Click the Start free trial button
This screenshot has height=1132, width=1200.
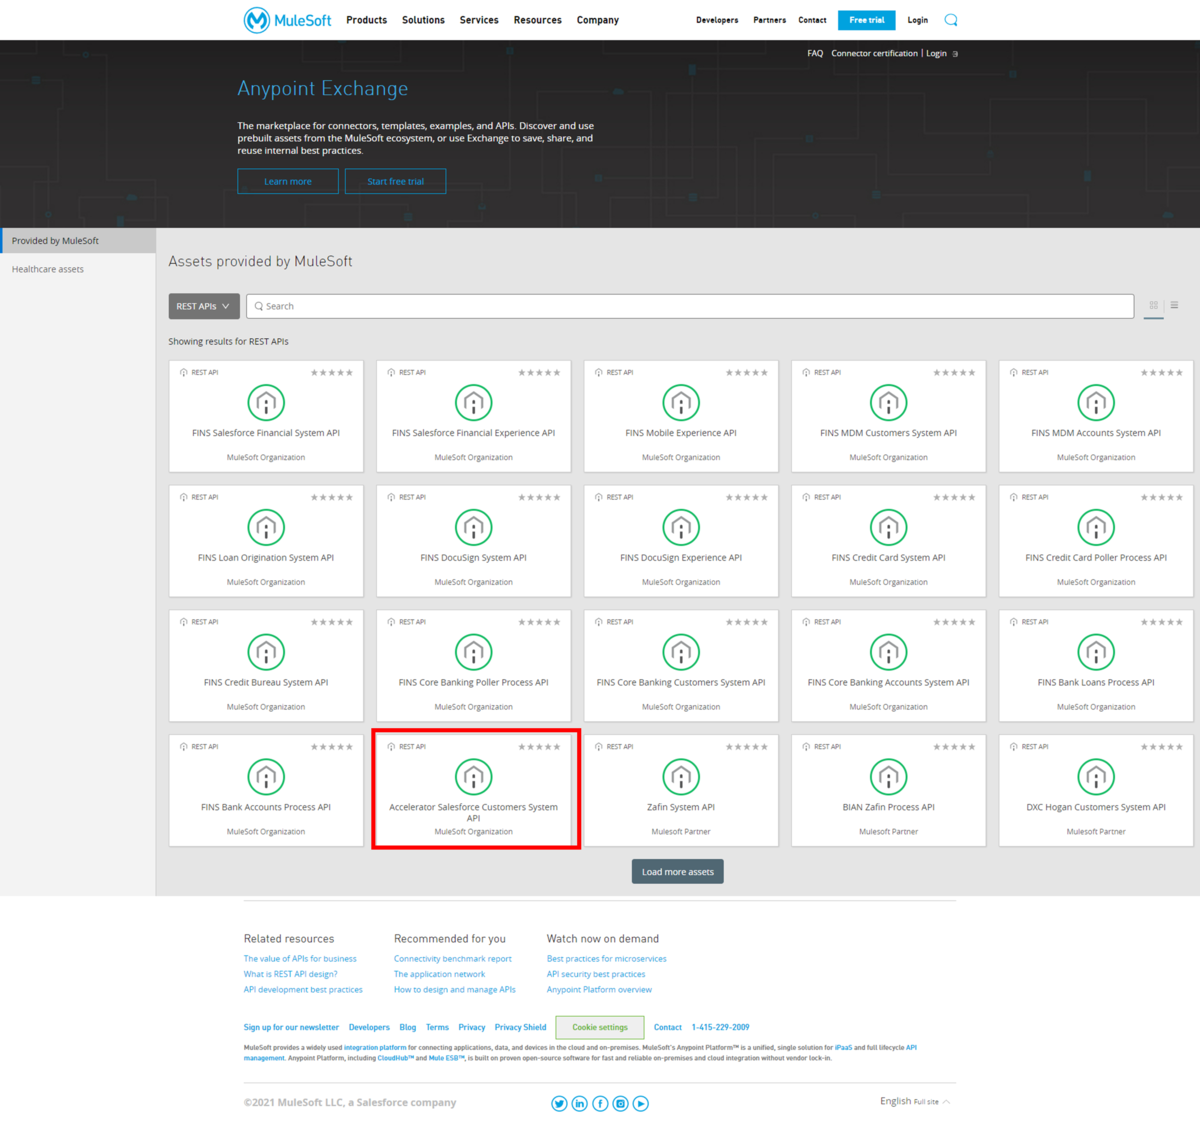[396, 181]
